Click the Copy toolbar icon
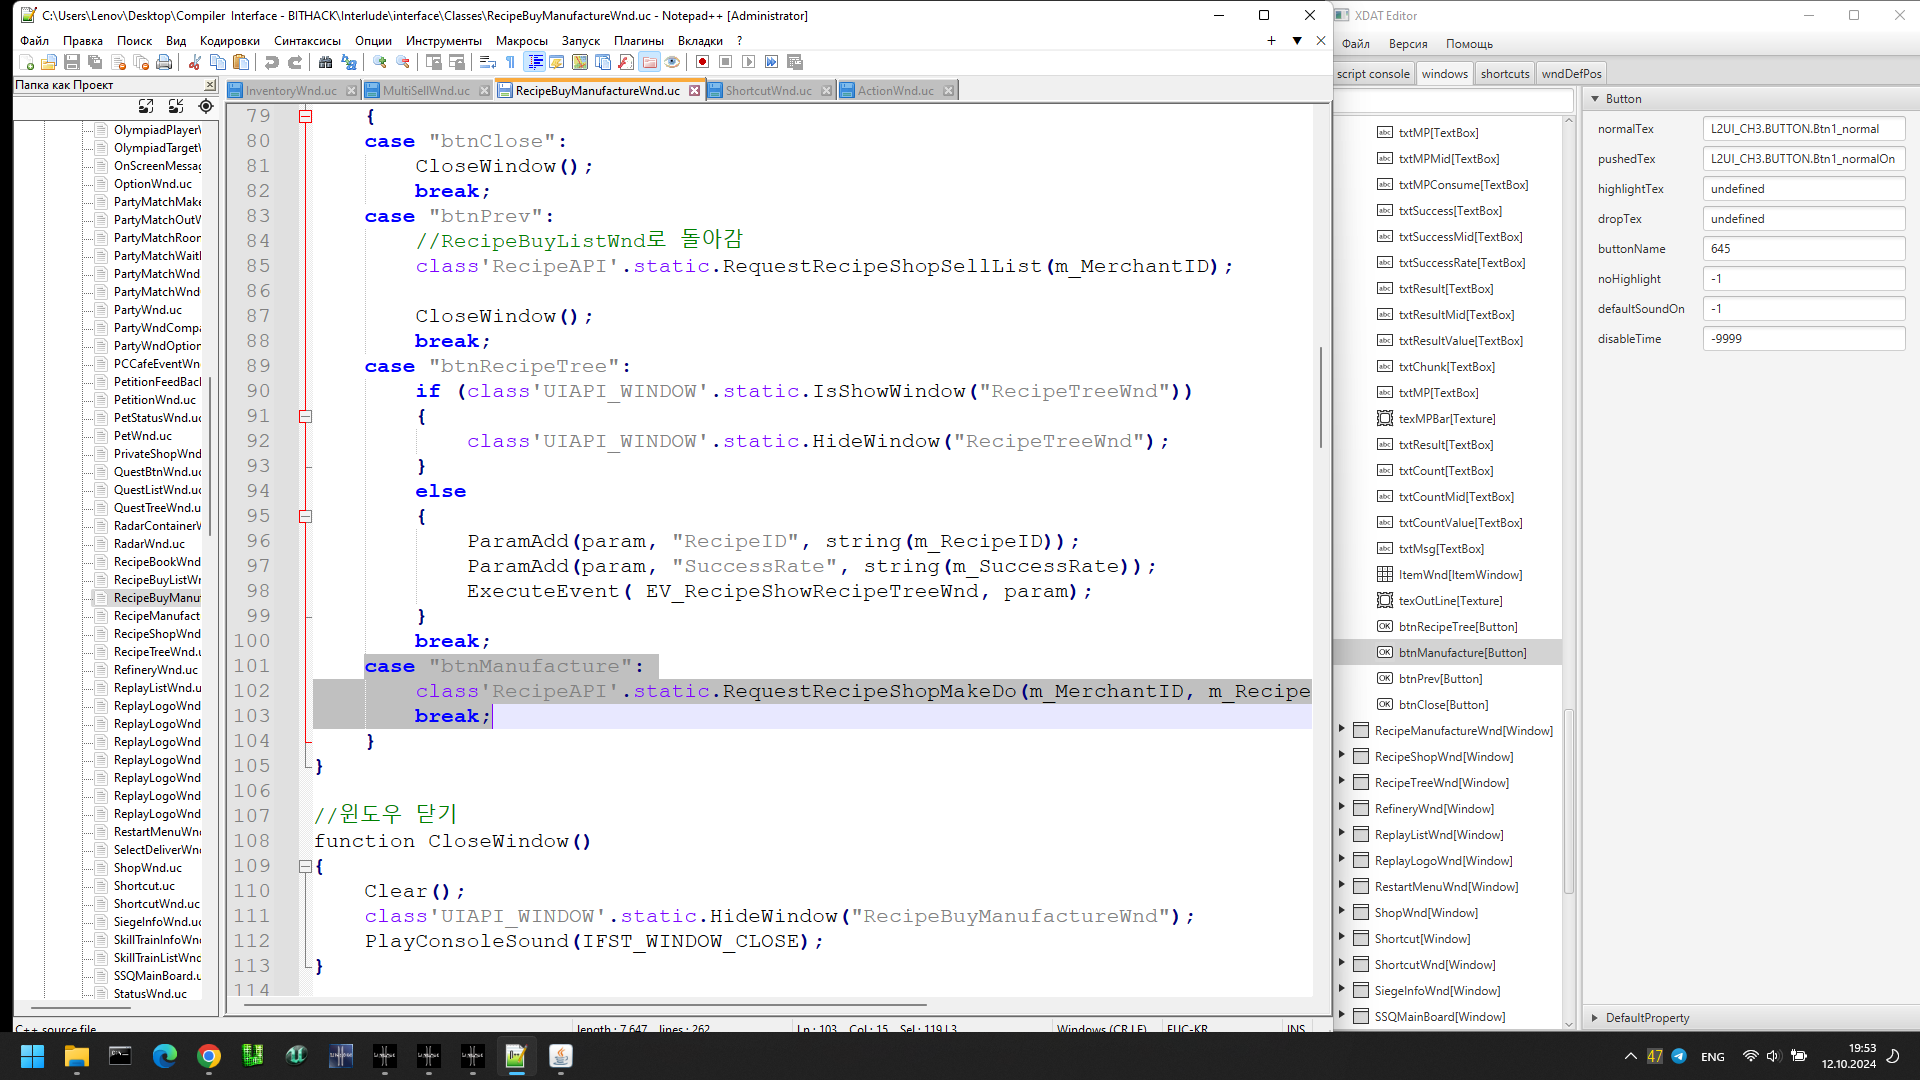Viewport: 1920px width, 1080px height. coord(218,62)
